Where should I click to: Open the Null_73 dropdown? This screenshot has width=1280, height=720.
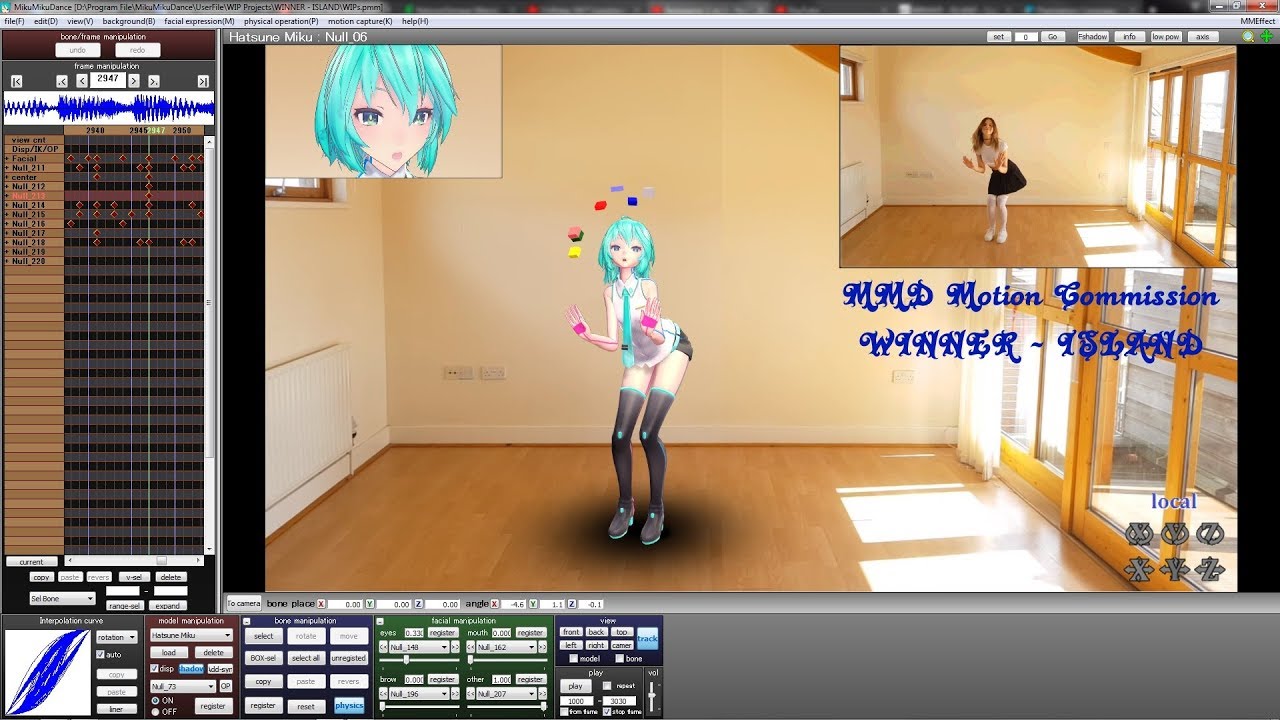[x=183, y=687]
